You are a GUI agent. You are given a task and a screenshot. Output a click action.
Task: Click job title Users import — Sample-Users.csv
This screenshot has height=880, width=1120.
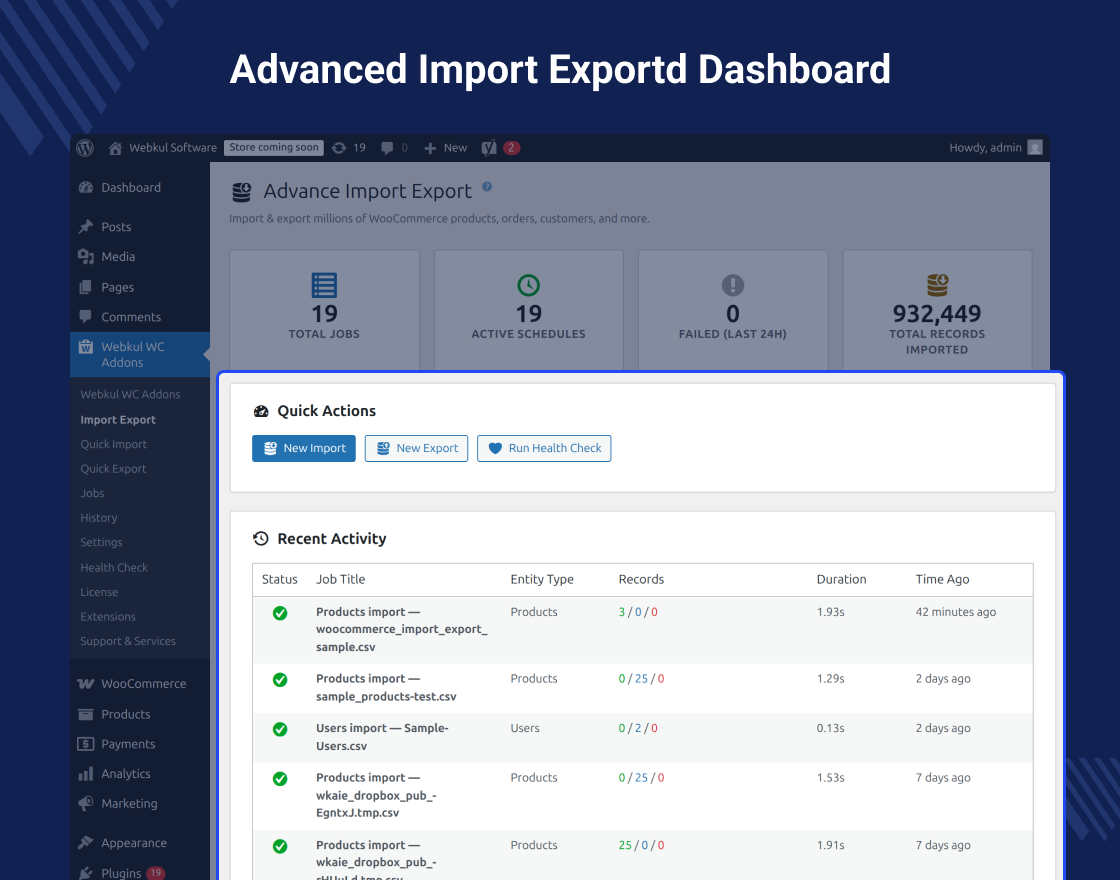(382, 737)
